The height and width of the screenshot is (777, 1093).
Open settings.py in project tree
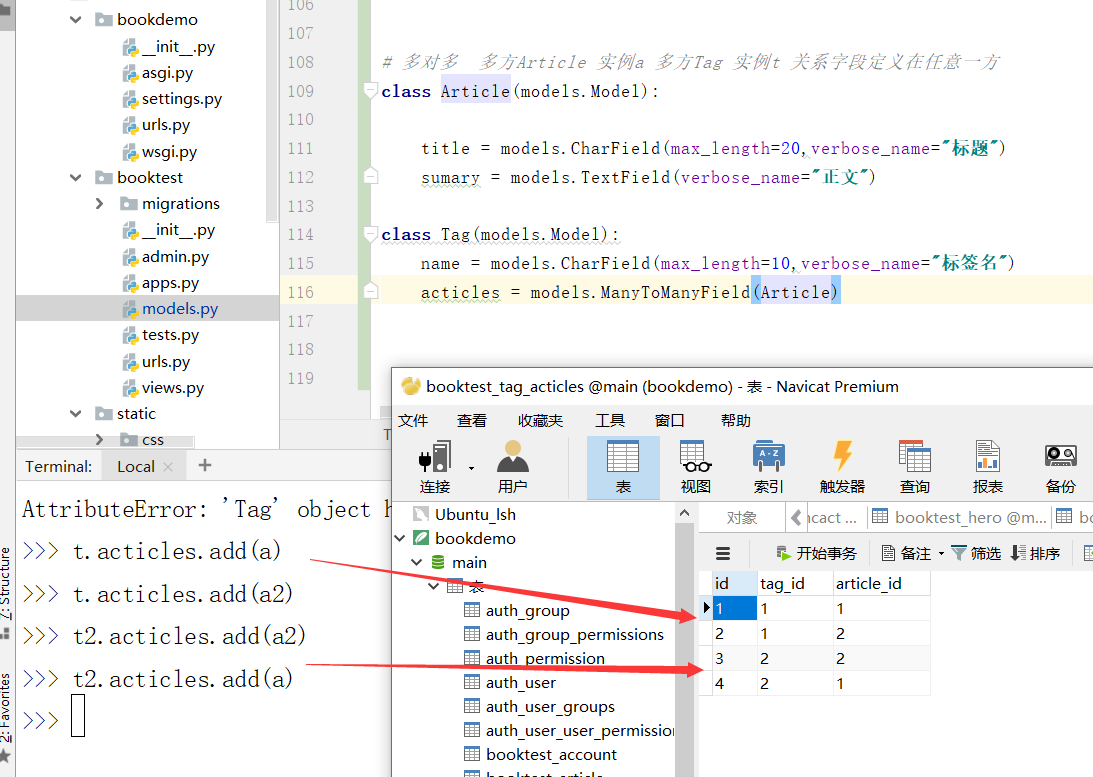(172, 99)
